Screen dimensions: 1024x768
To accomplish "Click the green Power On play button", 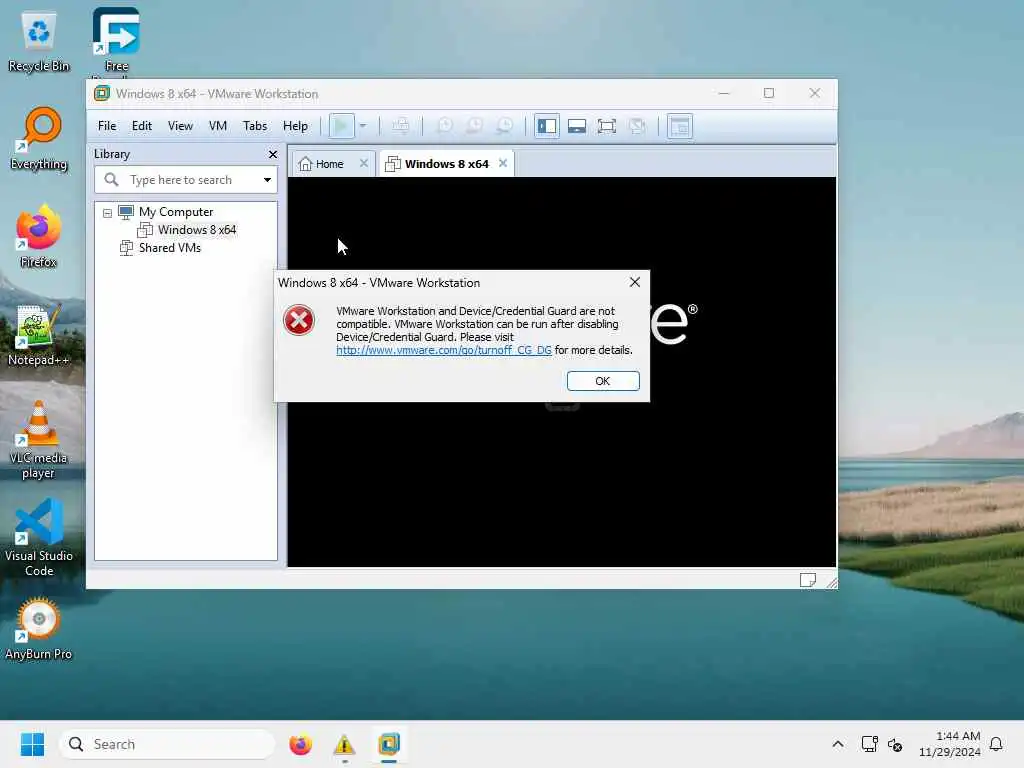I will point(341,126).
